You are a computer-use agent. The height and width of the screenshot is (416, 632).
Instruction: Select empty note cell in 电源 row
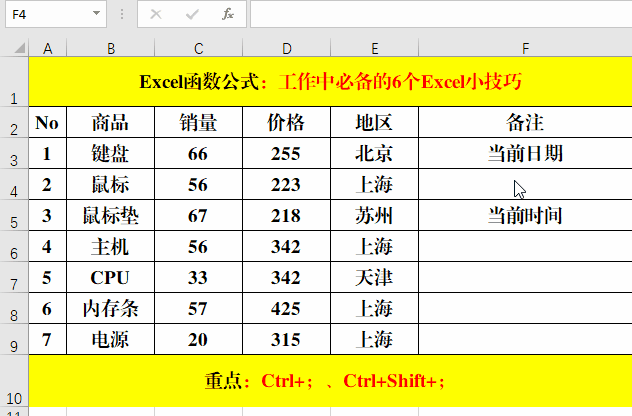click(x=525, y=339)
